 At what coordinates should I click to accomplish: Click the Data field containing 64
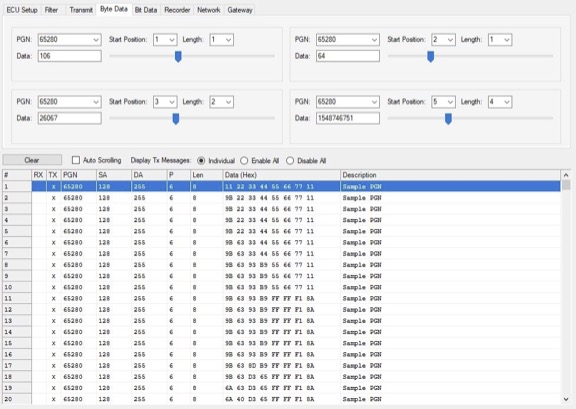coord(348,56)
